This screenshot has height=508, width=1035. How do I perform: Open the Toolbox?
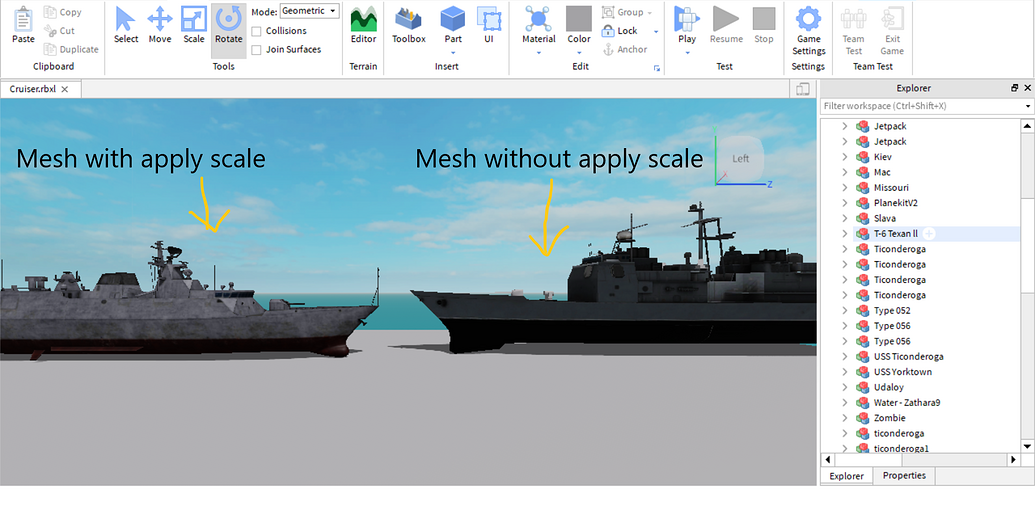pyautogui.click(x=409, y=25)
